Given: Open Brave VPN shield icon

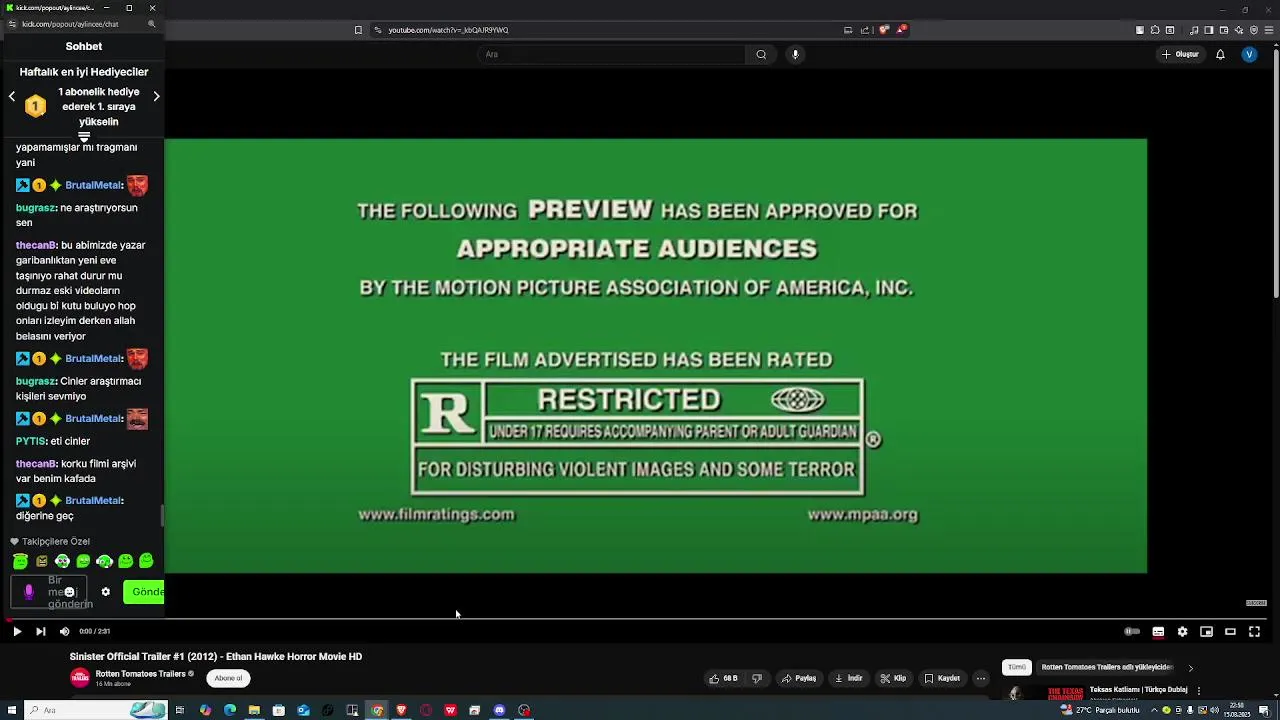Looking at the screenshot, I should [1254, 30].
